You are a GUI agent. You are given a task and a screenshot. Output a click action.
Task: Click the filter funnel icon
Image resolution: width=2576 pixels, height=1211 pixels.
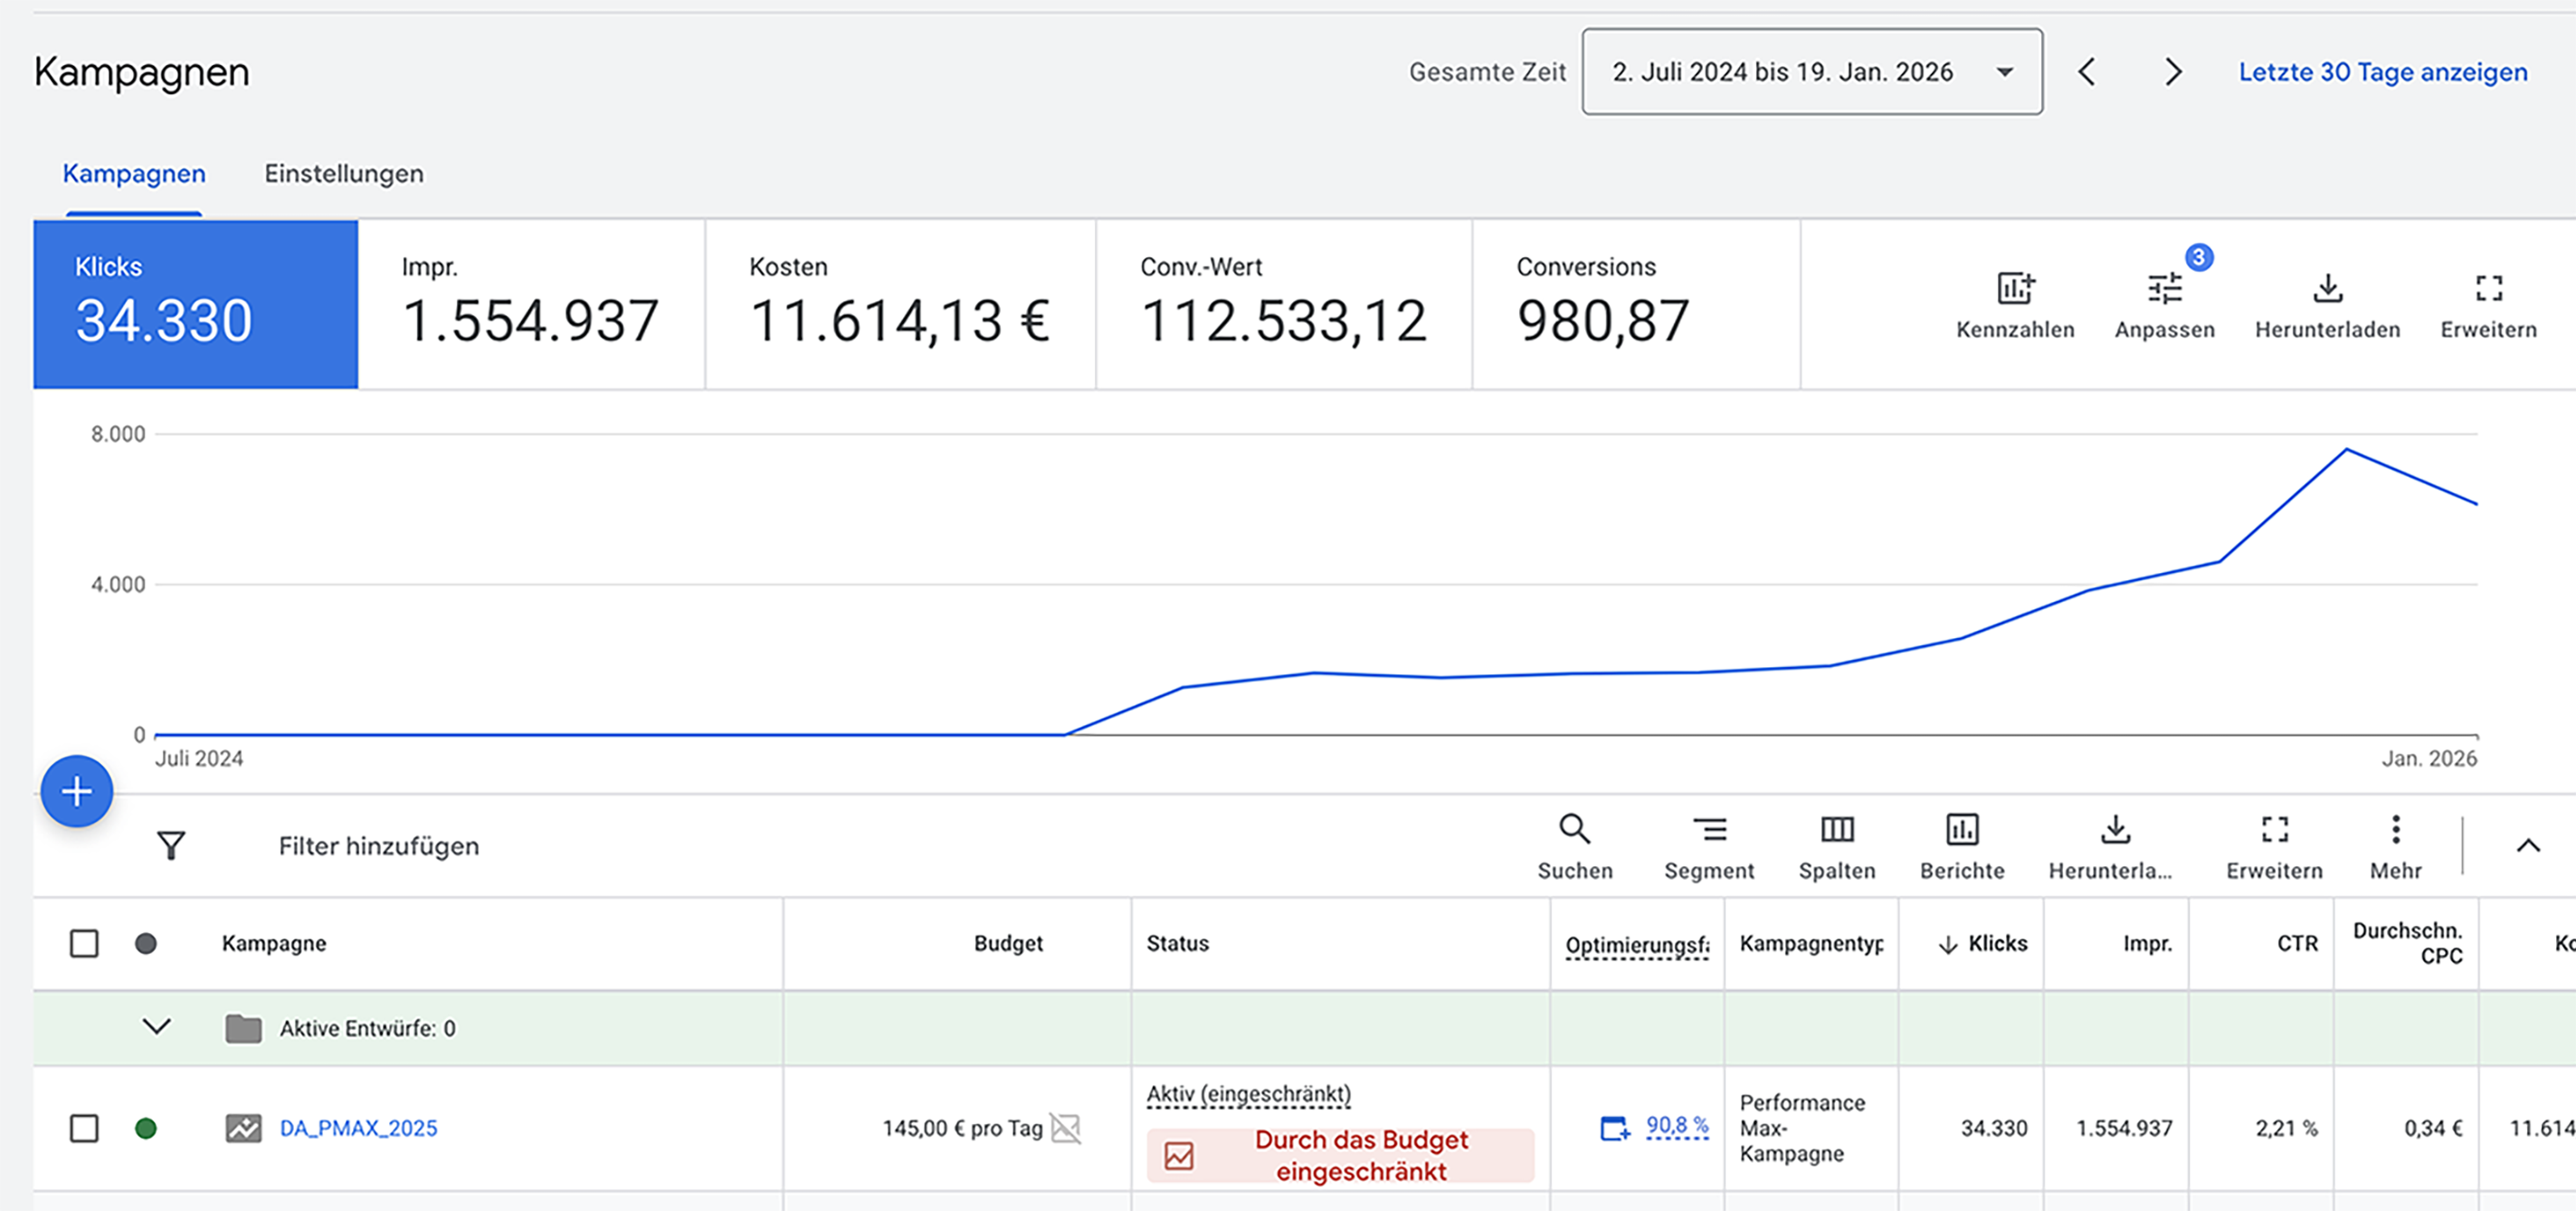pos(171,846)
